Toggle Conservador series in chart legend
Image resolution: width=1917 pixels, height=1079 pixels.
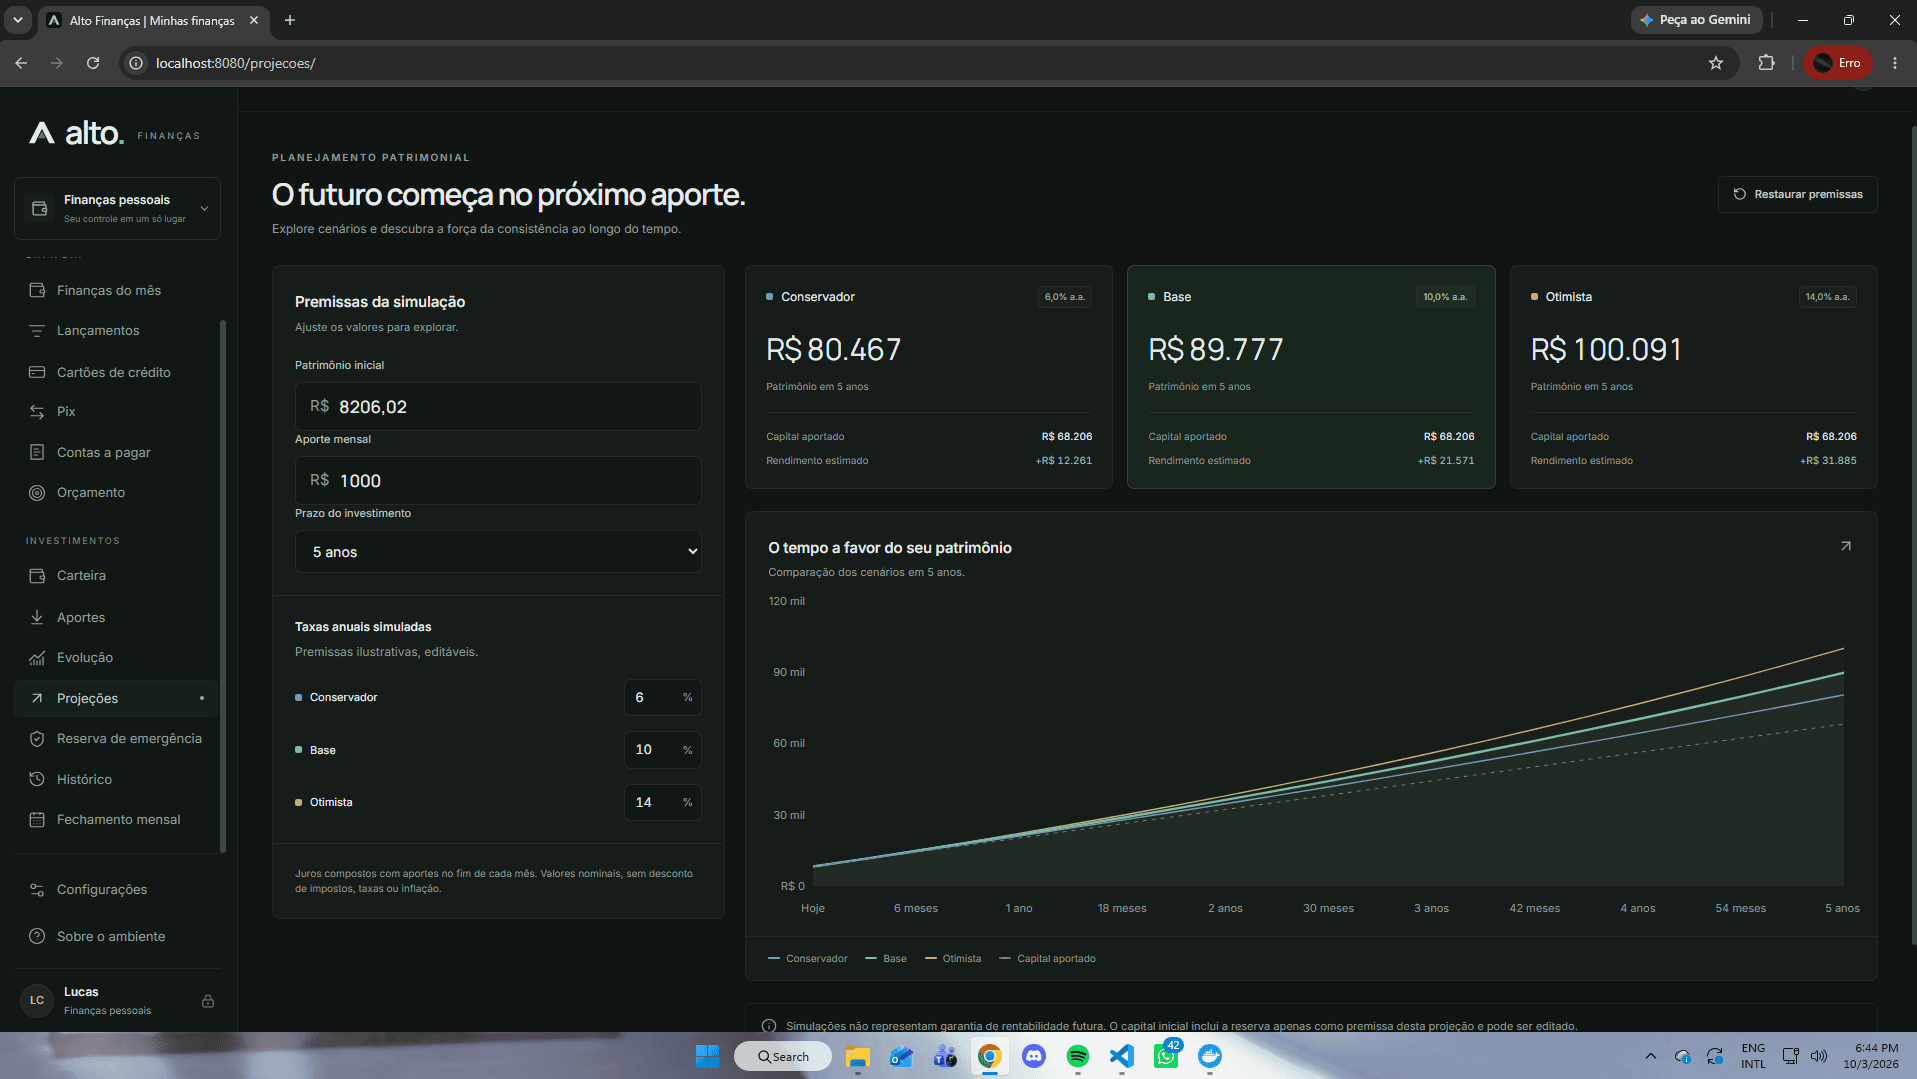tap(808, 959)
